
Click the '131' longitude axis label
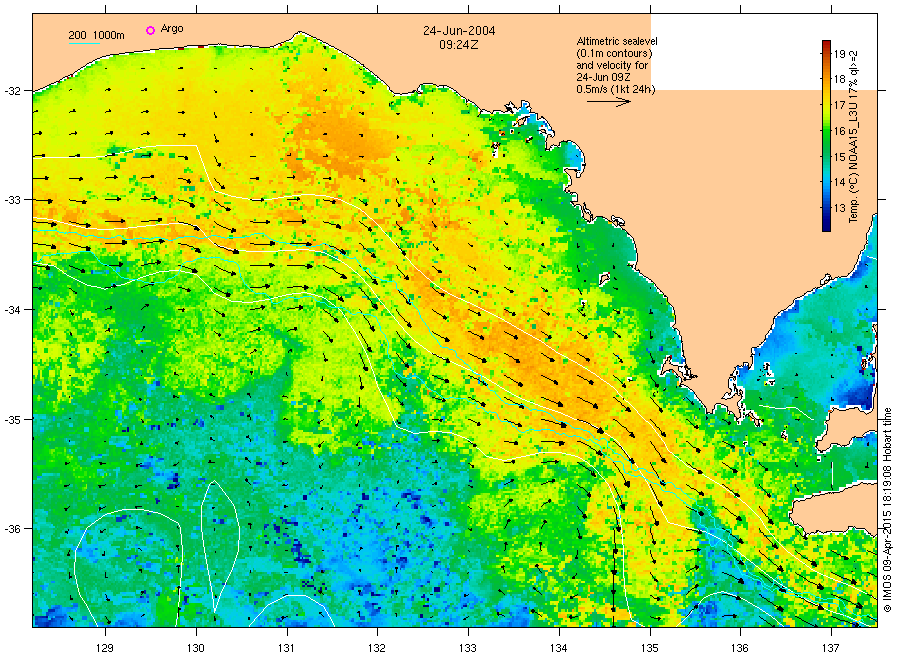pos(286,648)
